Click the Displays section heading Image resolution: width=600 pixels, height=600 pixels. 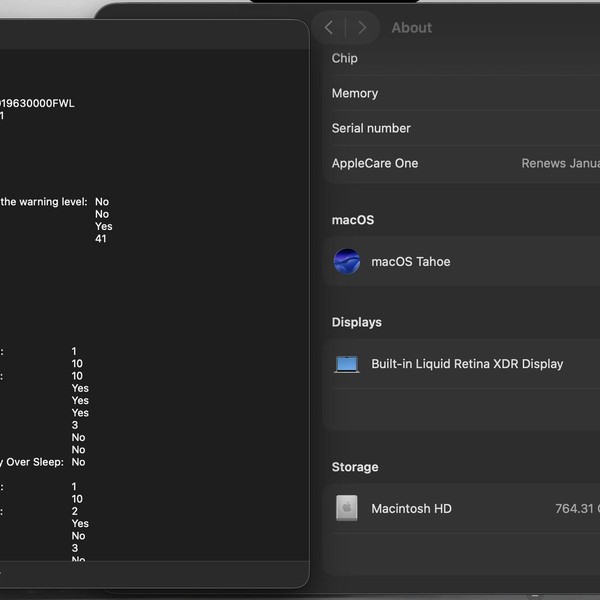pyautogui.click(x=357, y=322)
